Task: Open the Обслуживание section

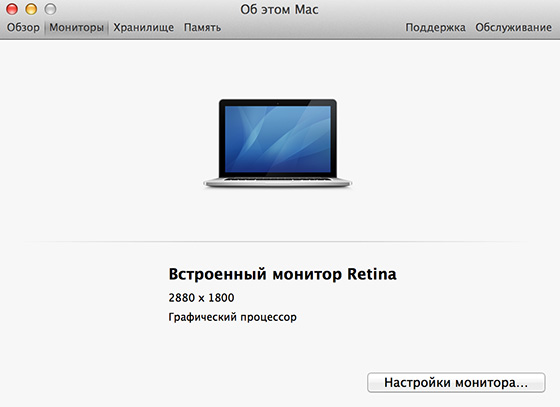Action: pos(513,27)
